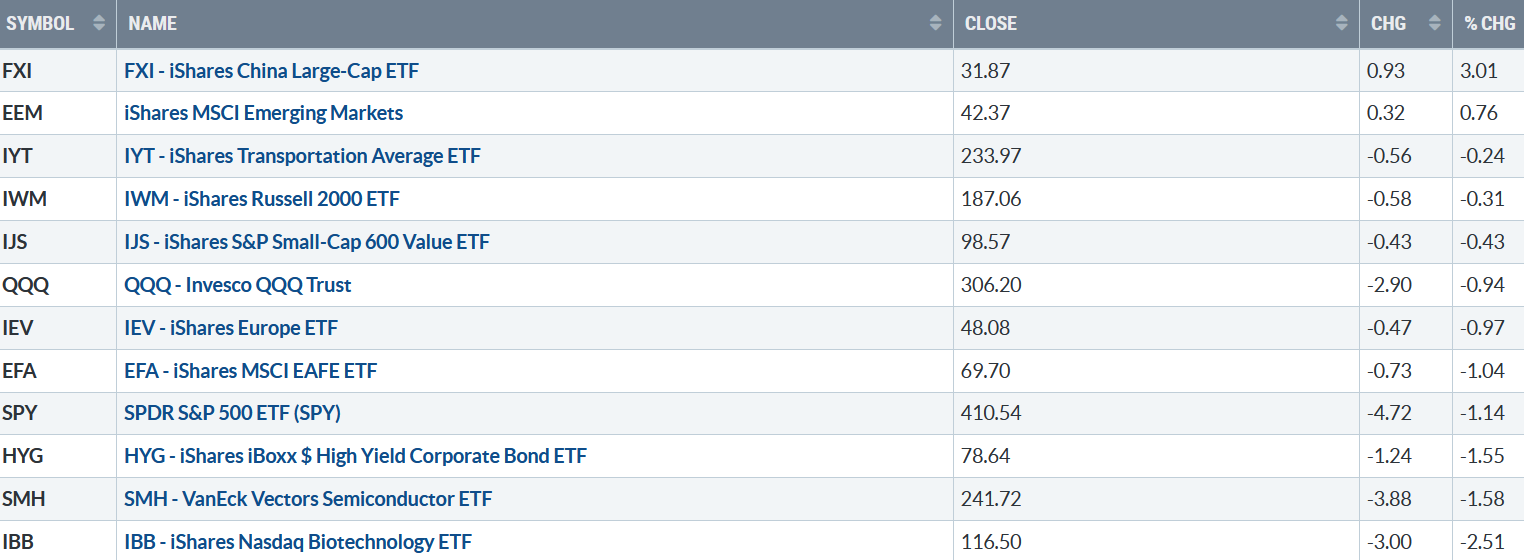
Task: Open IWM - iShares Russell 2000 ETF
Action: click(x=262, y=199)
